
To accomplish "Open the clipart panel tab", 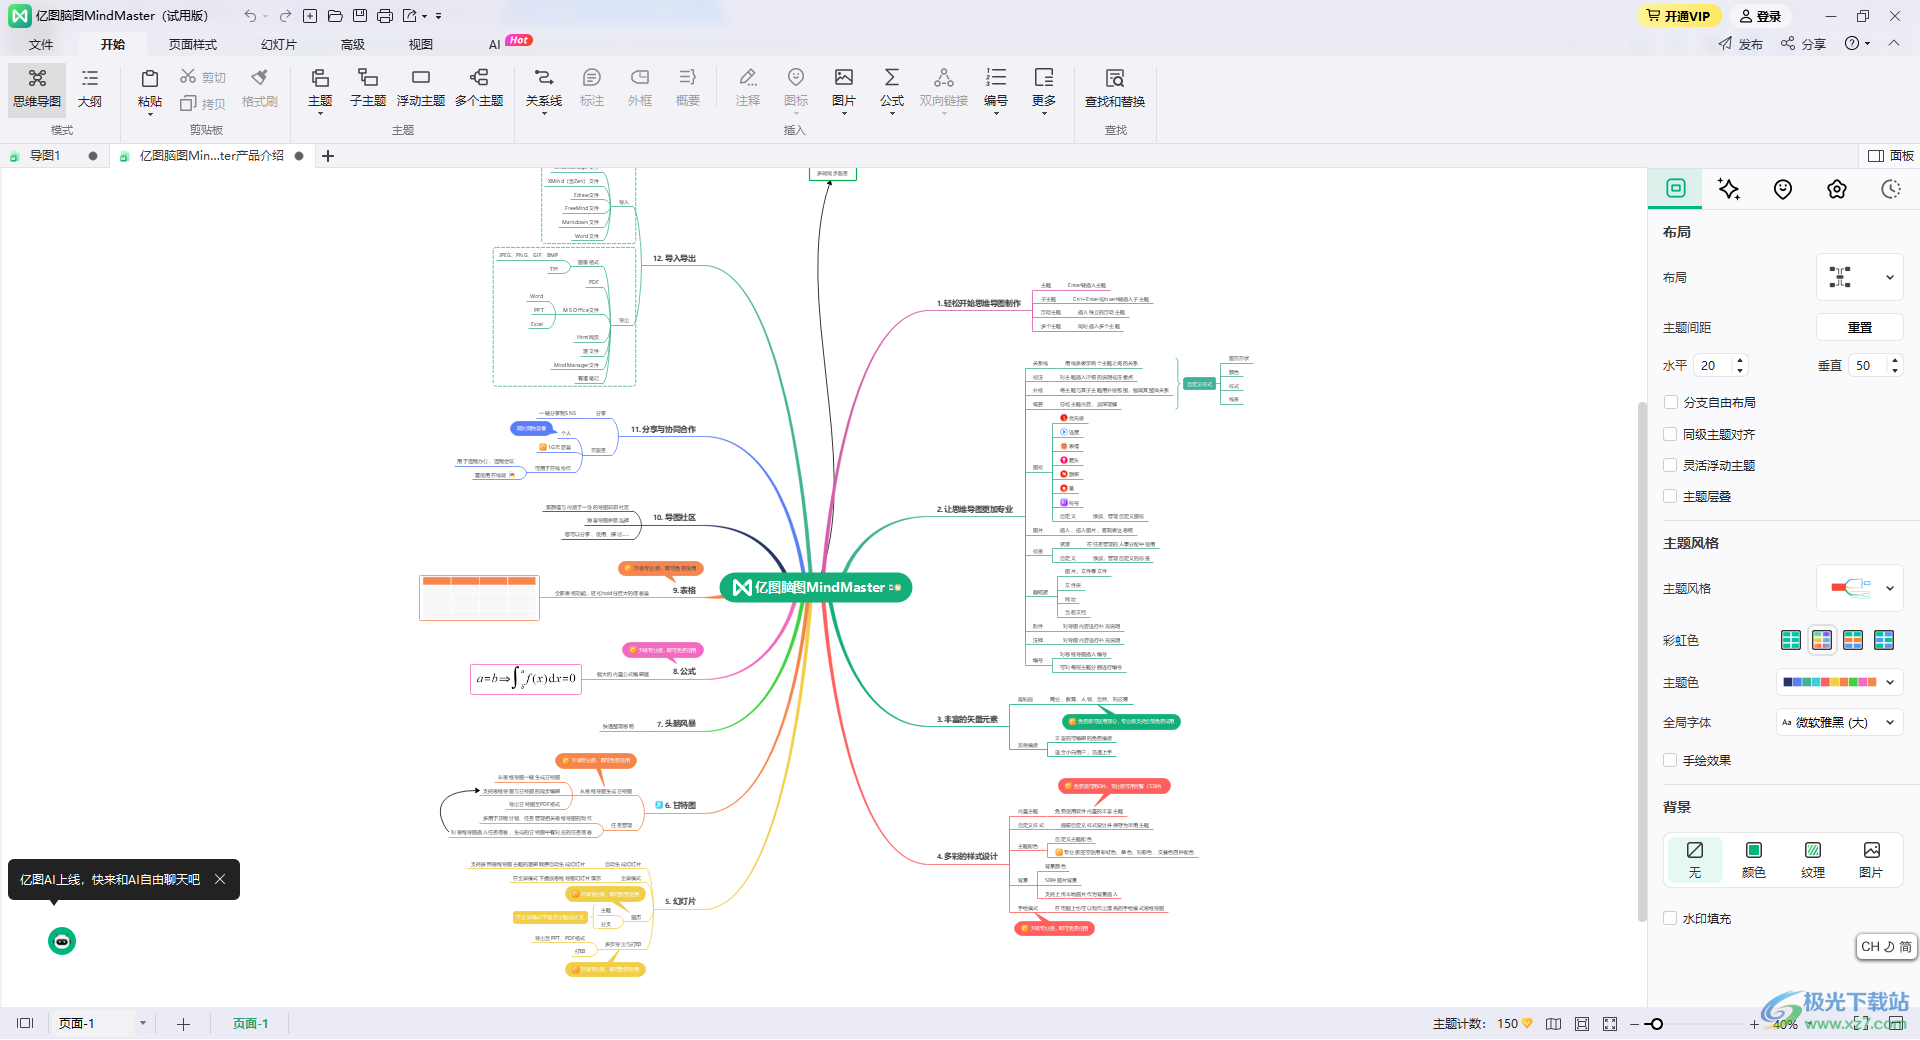I will pyautogui.click(x=1837, y=189).
